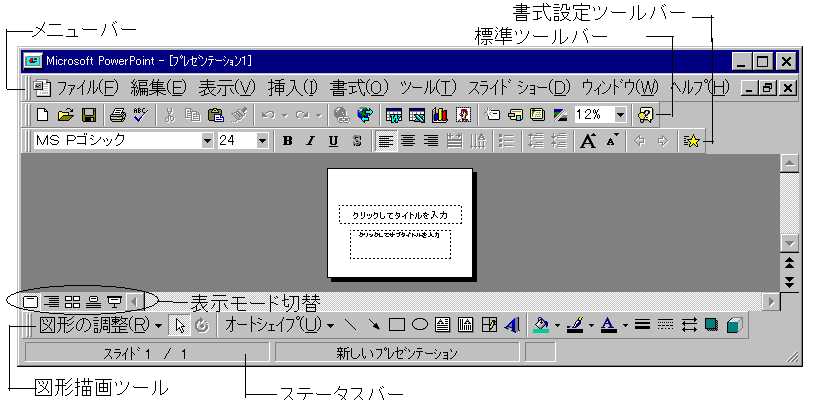Open the 表示(V) menu

(227, 88)
